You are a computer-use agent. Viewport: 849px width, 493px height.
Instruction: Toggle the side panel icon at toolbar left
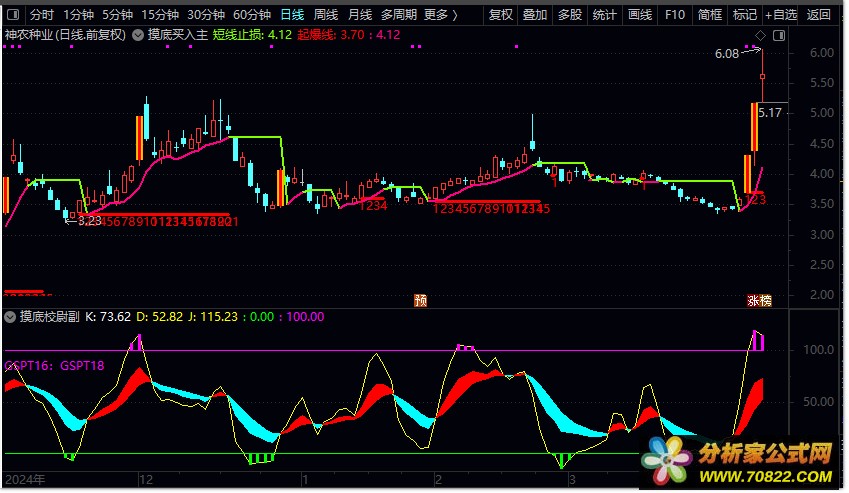[x=13, y=15]
